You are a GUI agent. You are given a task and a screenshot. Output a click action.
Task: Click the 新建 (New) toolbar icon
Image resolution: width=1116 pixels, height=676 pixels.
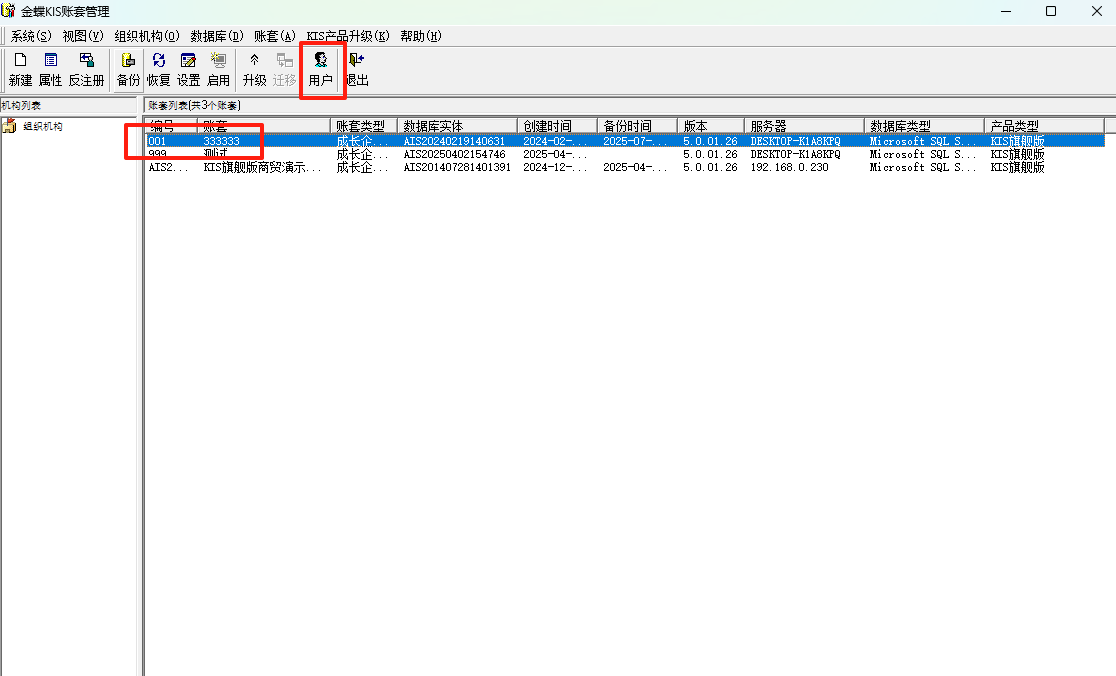(x=20, y=69)
